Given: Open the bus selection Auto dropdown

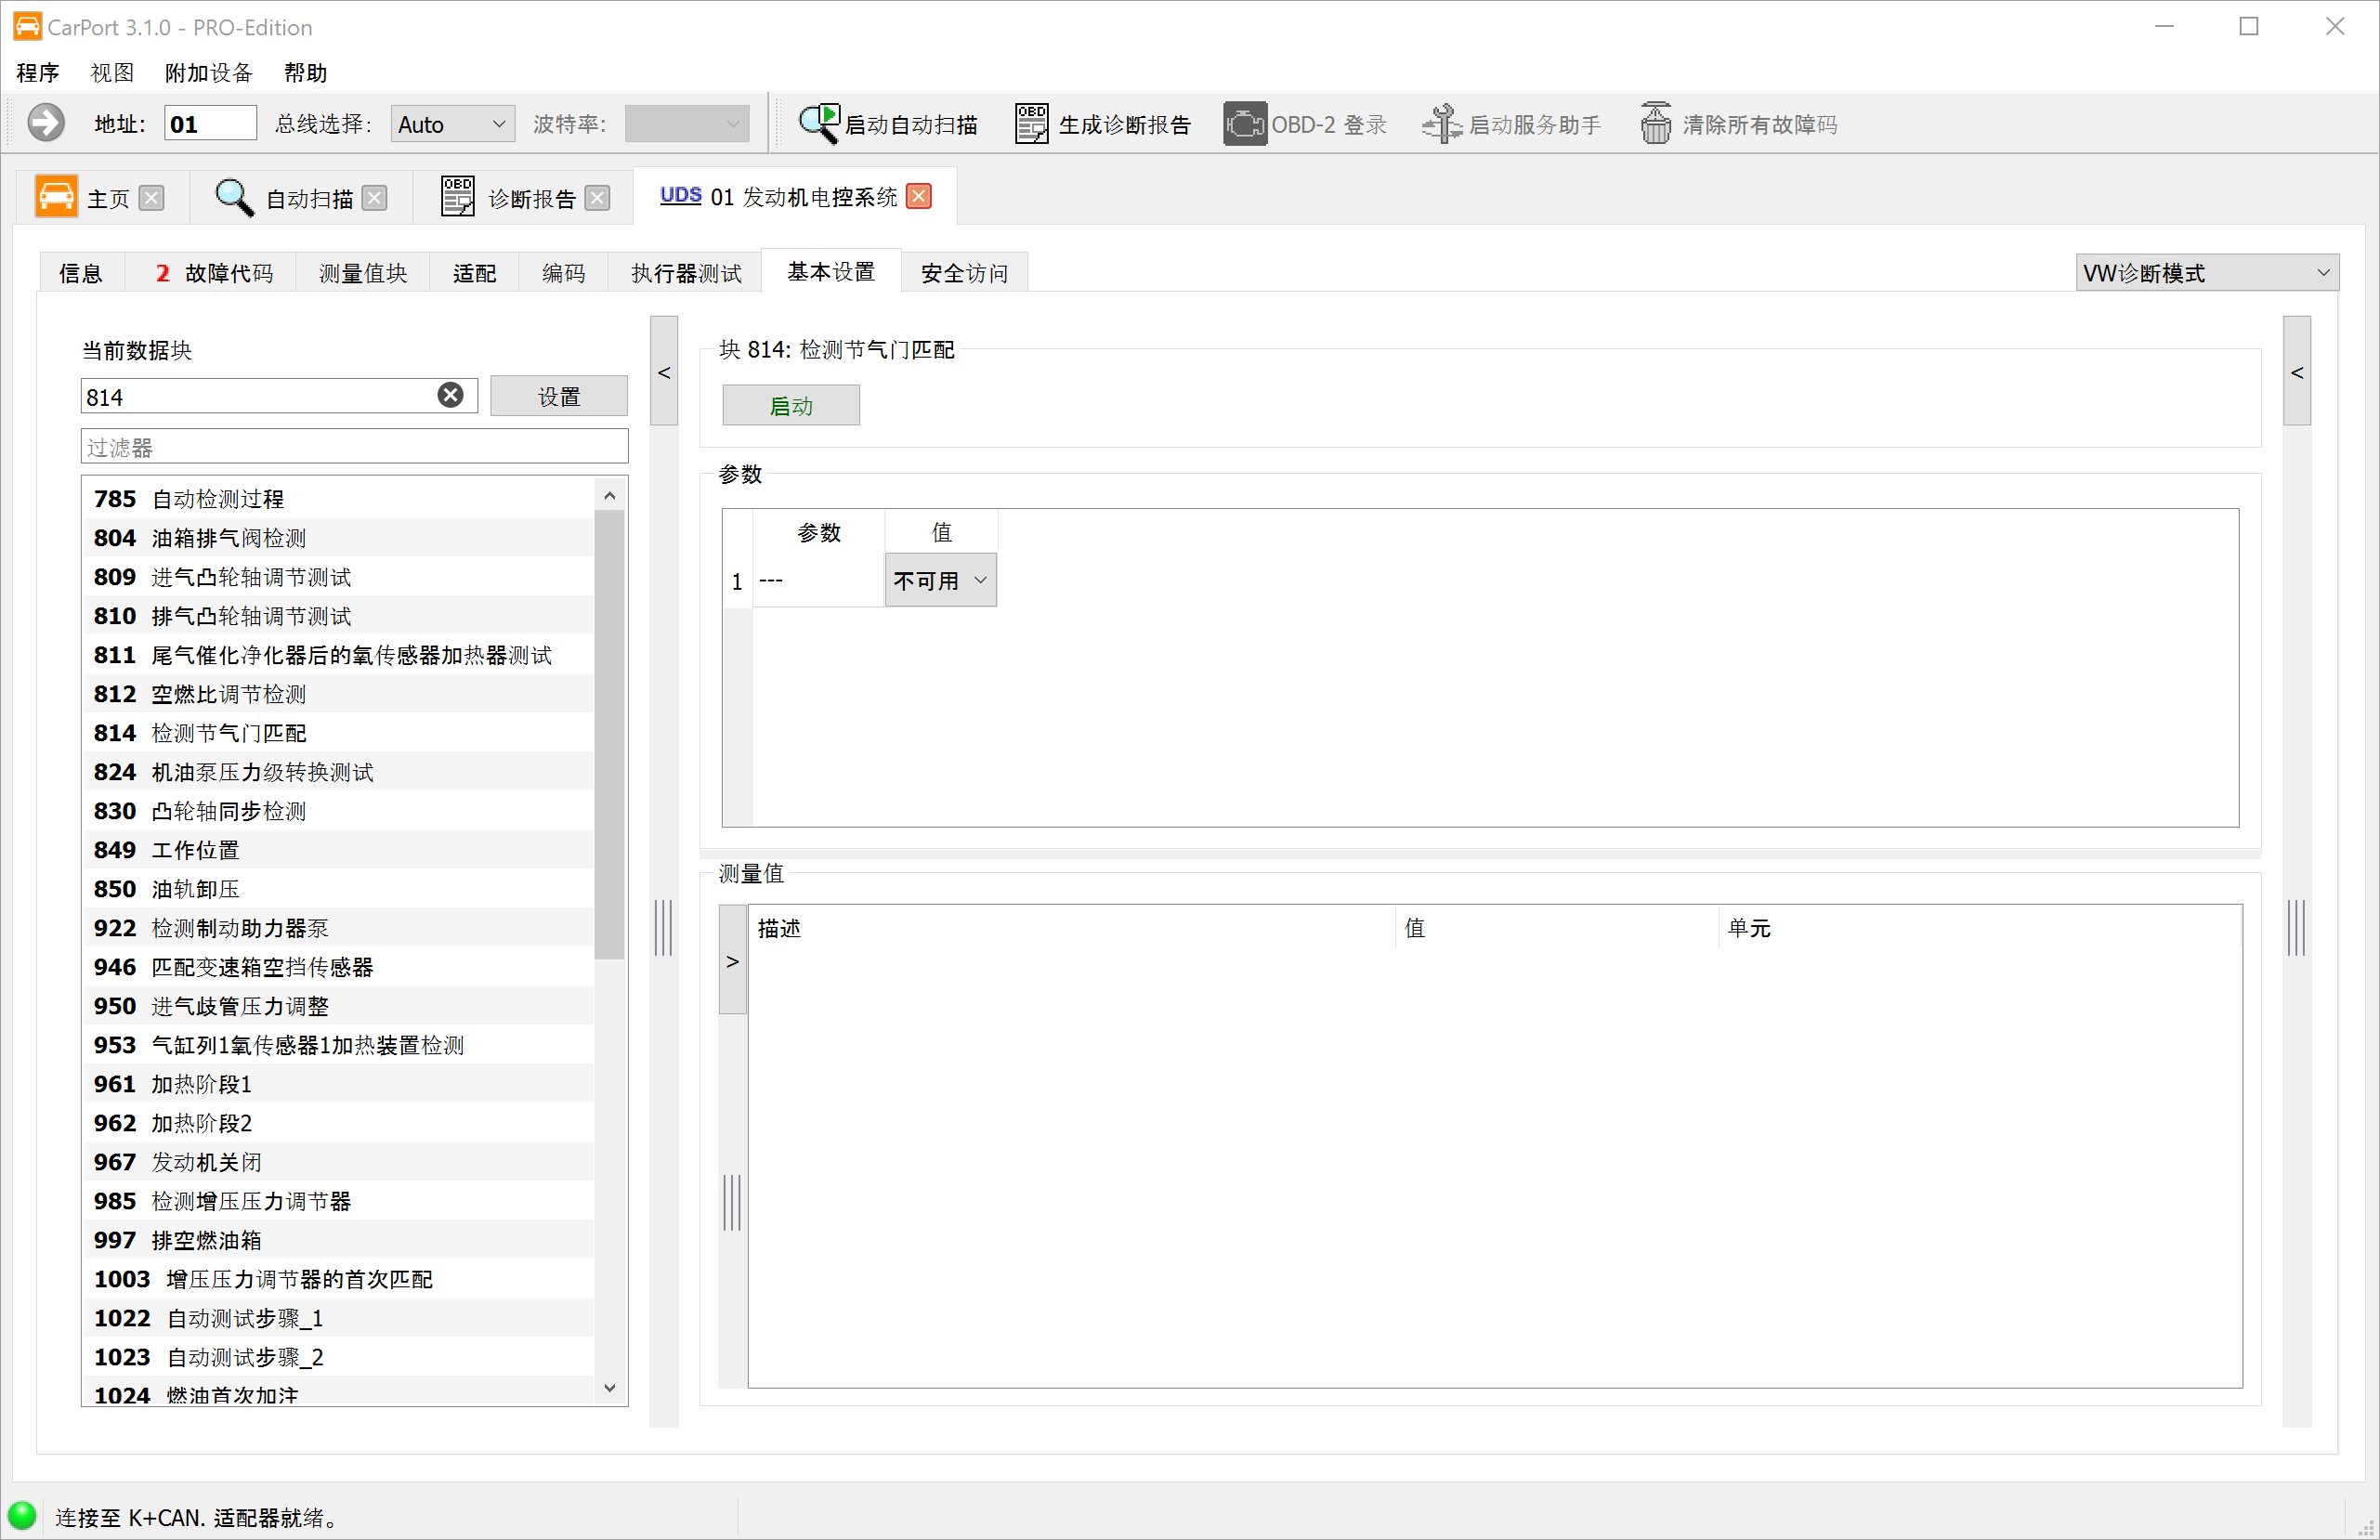Looking at the screenshot, I should point(453,124).
